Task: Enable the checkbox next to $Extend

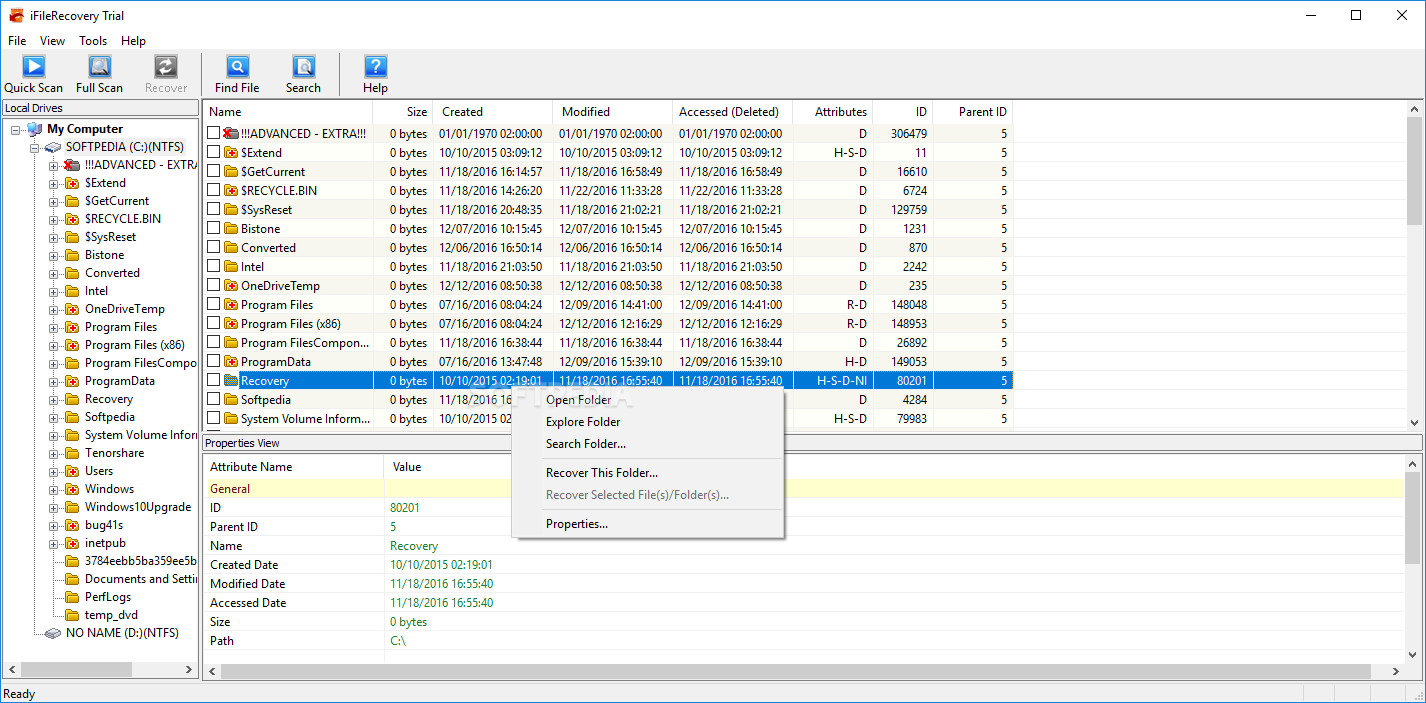Action: pyautogui.click(x=213, y=153)
